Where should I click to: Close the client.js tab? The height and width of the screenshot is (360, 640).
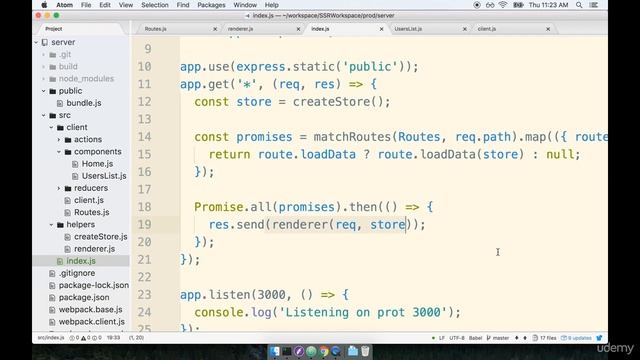(548, 29)
